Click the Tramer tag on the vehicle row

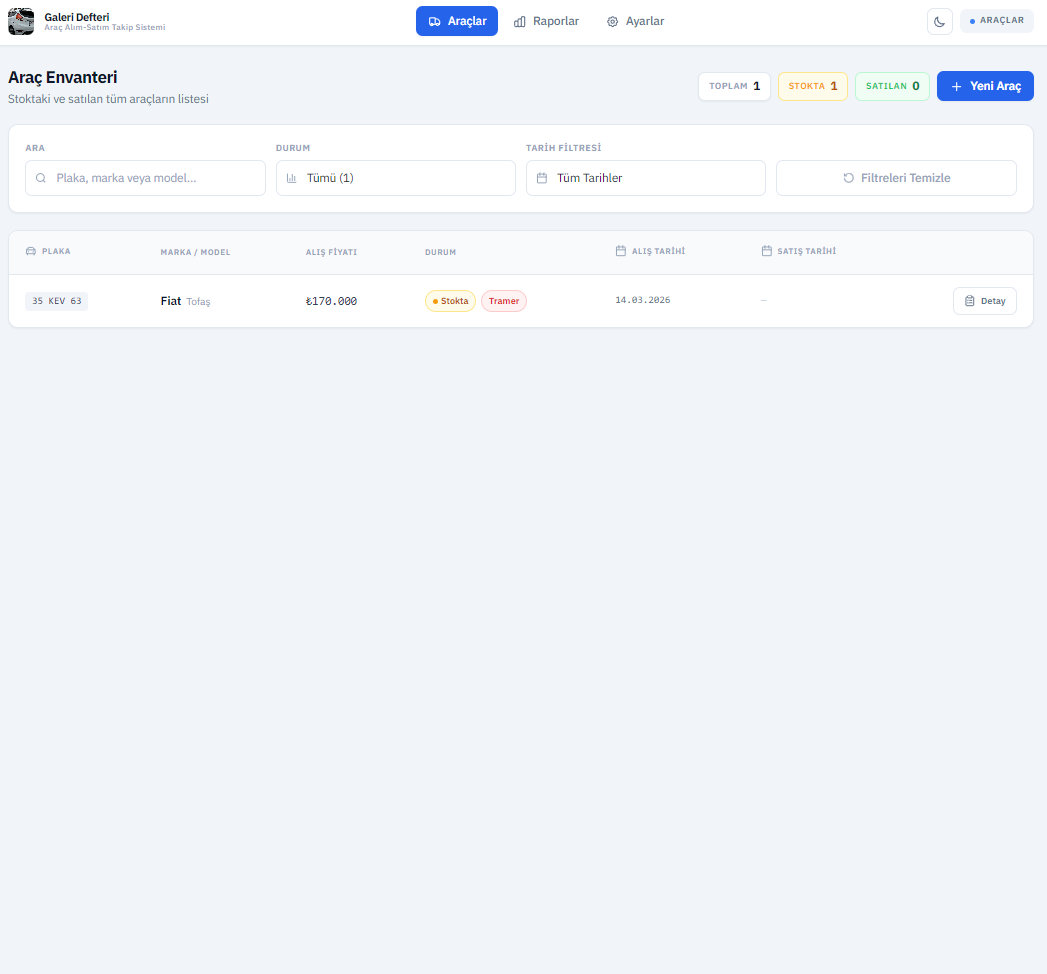(503, 301)
